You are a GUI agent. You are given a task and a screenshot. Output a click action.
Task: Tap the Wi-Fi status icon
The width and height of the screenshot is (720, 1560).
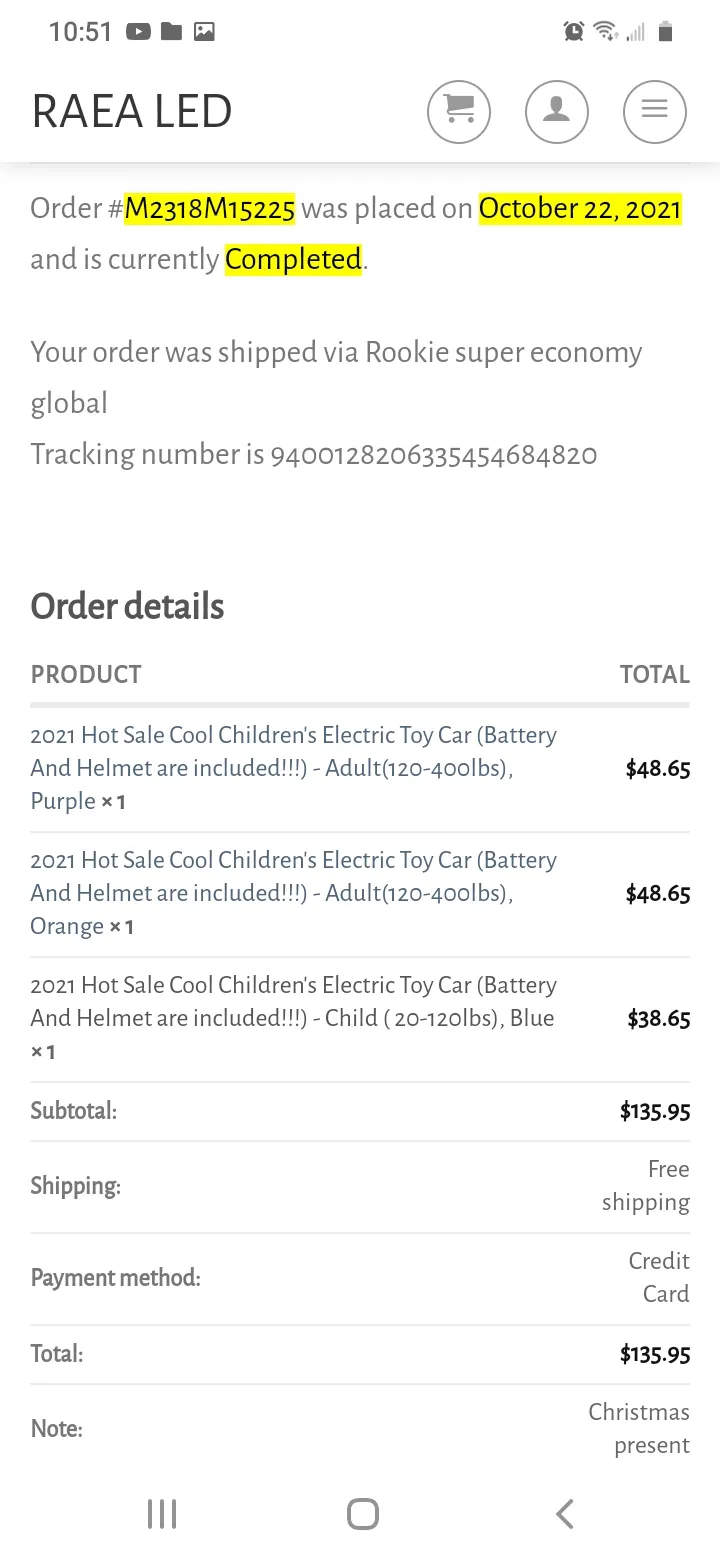(605, 32)
